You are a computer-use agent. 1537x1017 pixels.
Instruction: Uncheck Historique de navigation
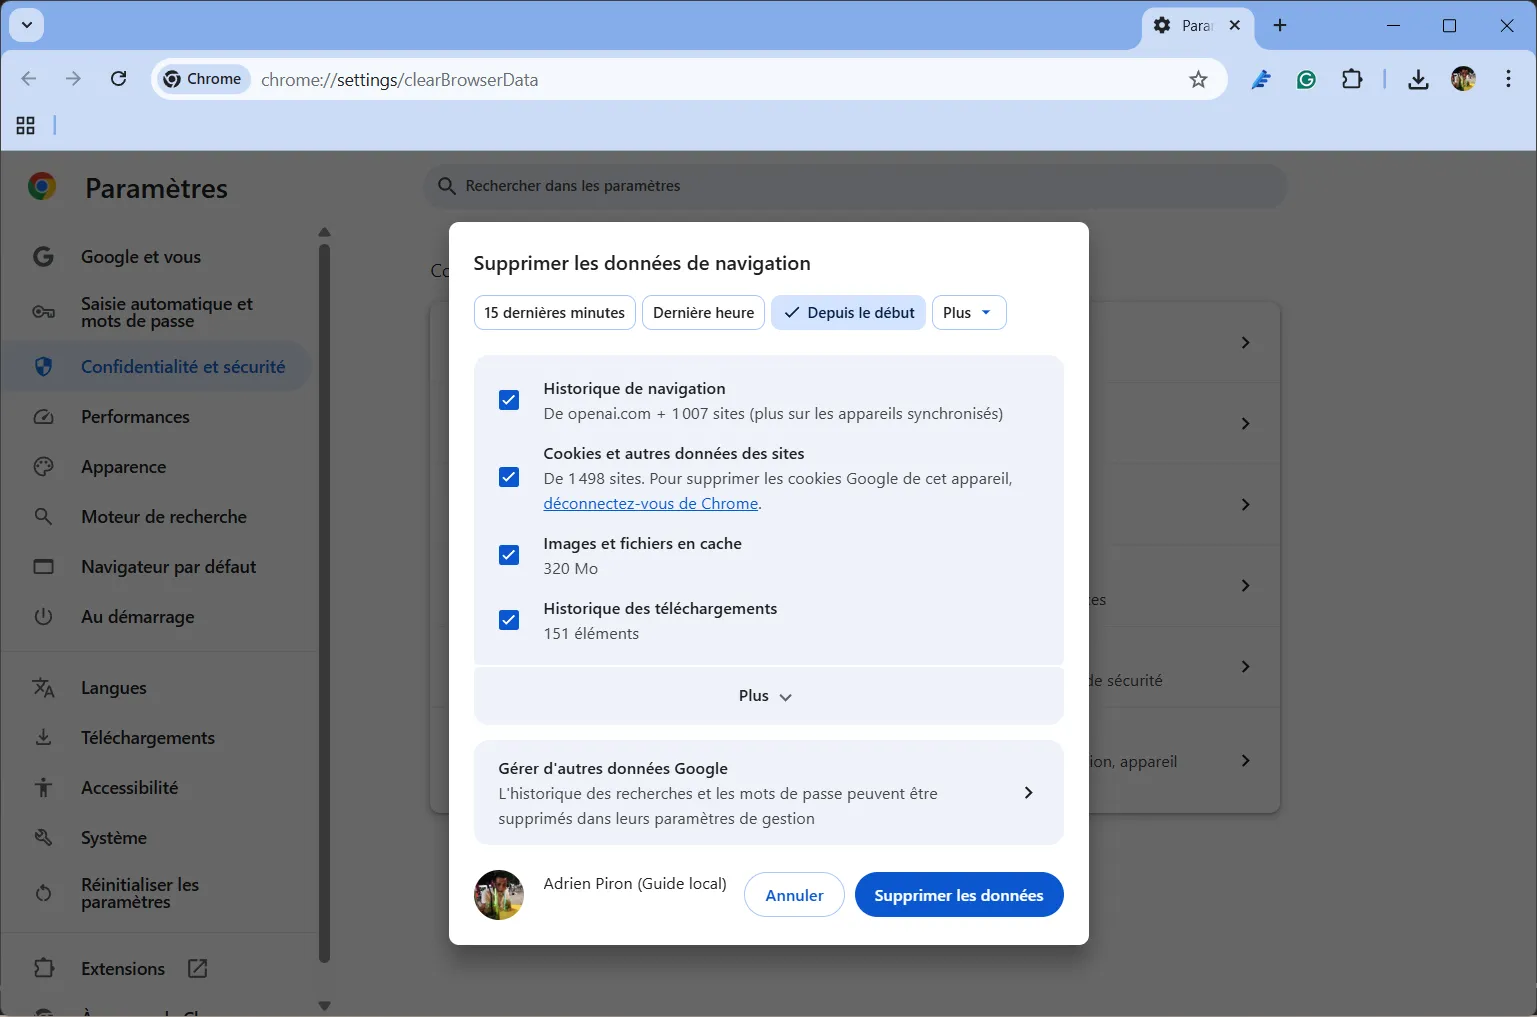[x=509, y=399]
